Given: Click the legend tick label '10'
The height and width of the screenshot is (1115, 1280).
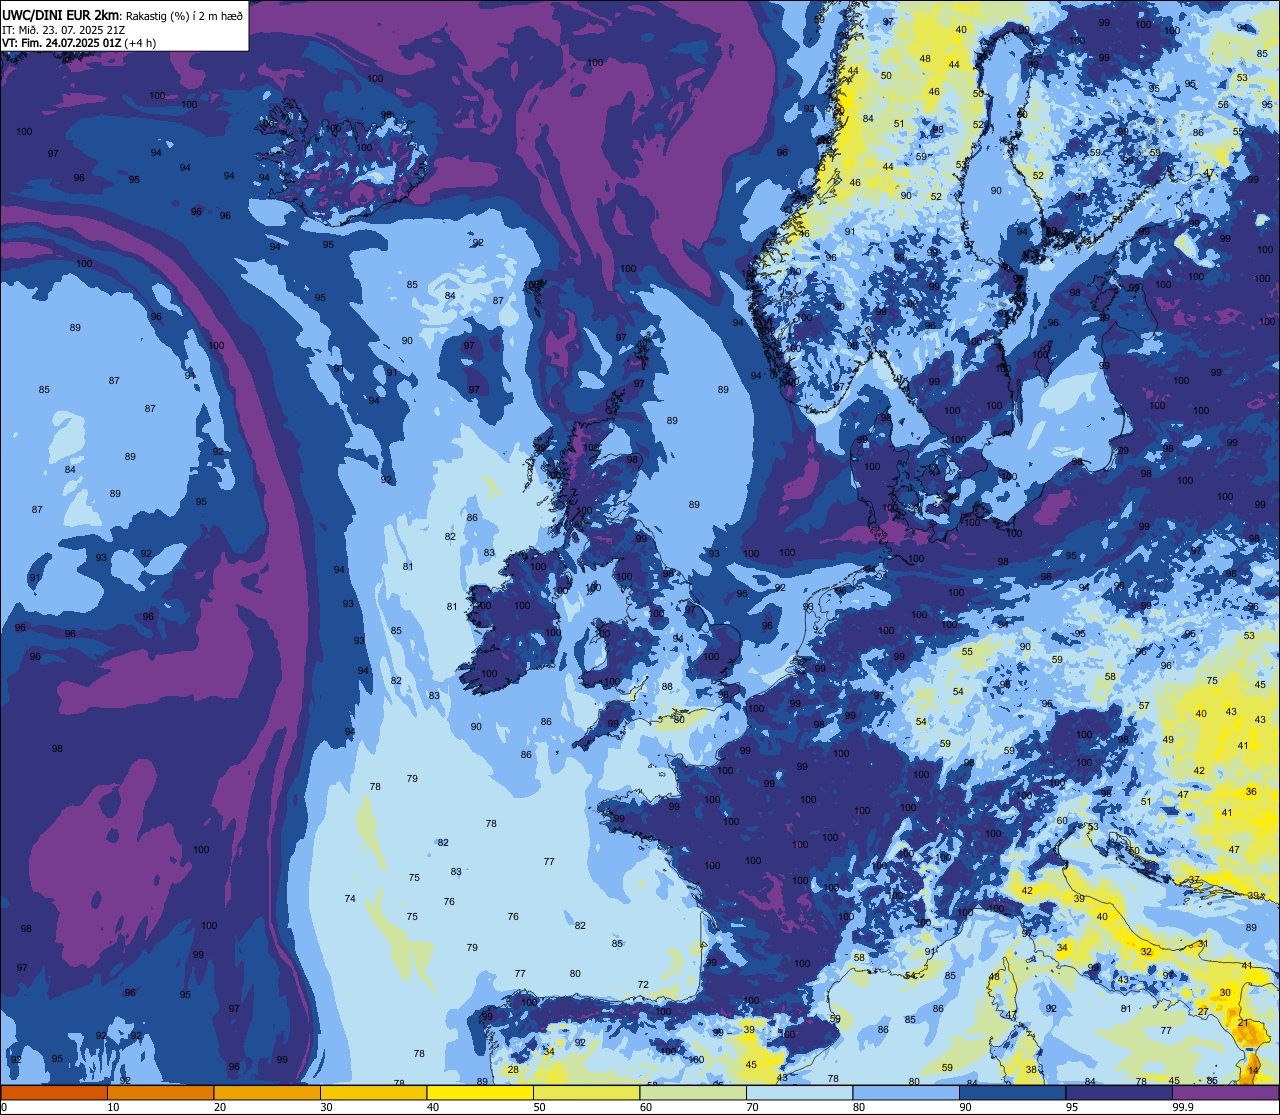Looking at the screenshot, I should [113, 1107].
